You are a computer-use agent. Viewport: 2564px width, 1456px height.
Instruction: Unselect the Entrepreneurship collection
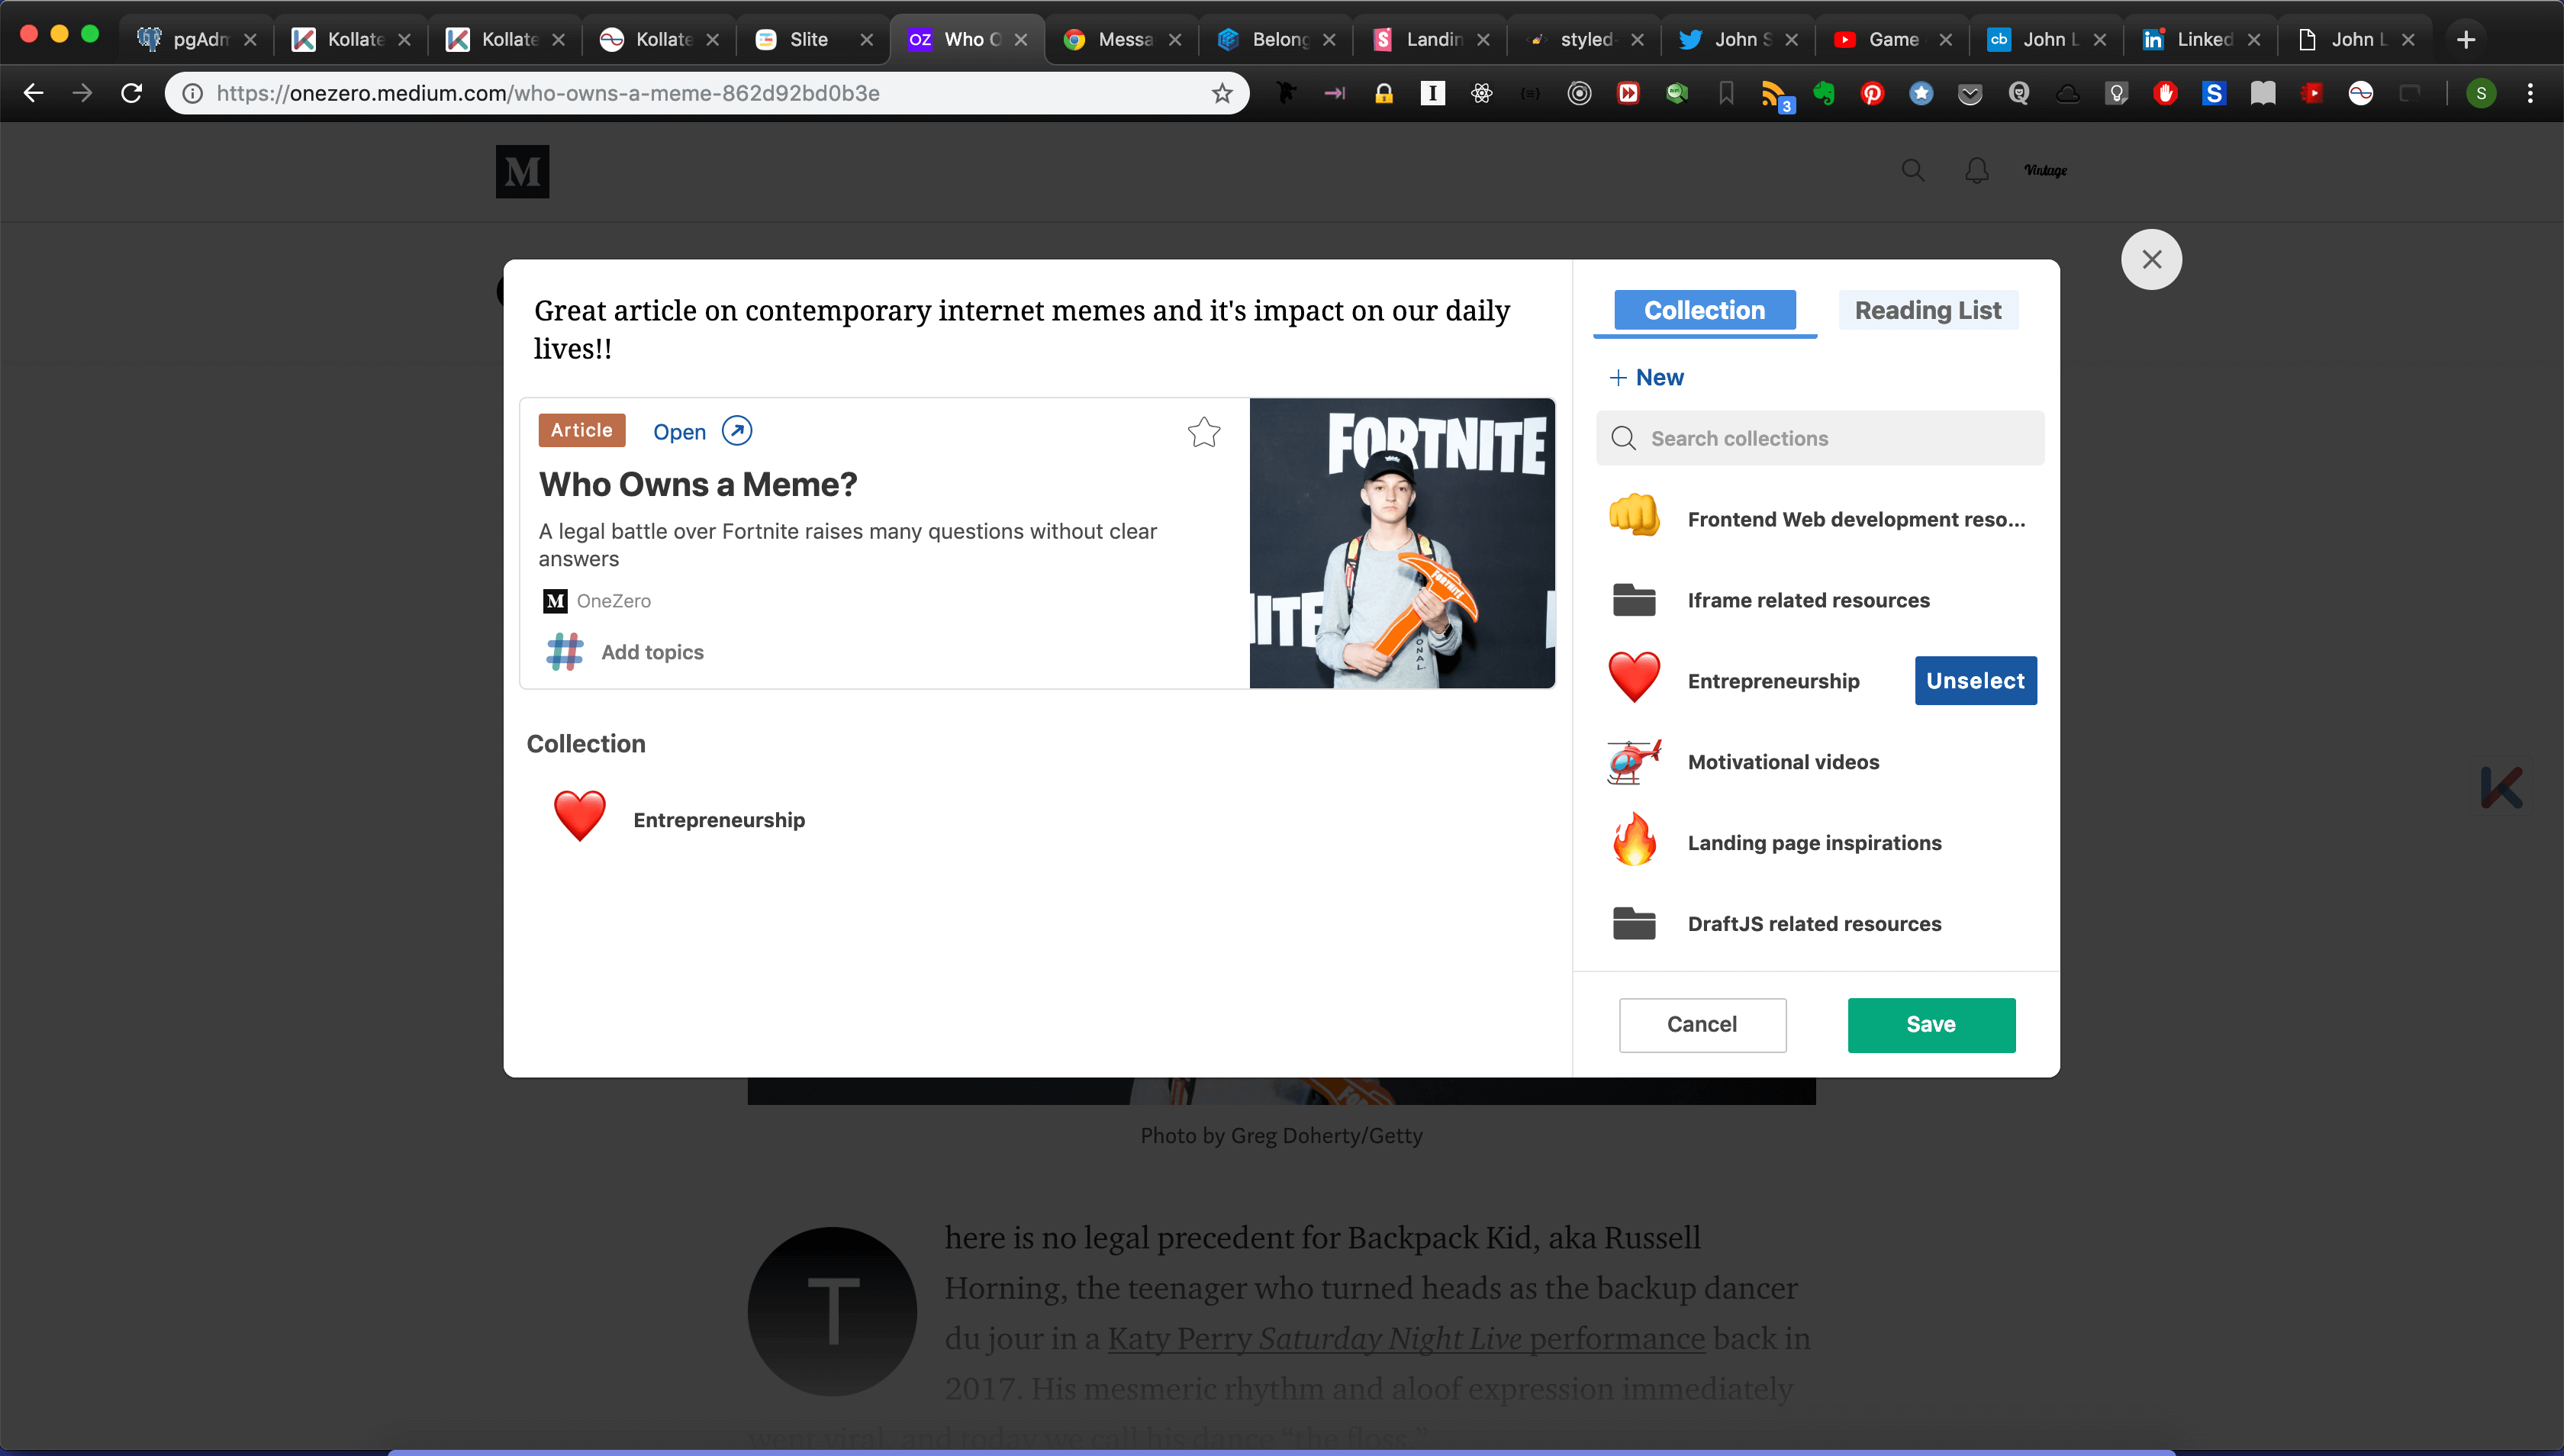[x=1975, y=681]
